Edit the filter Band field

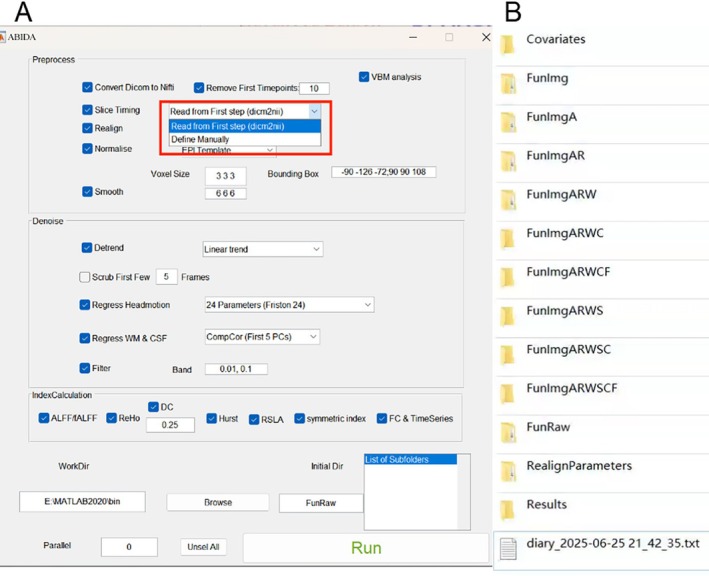tap(236, 369)
